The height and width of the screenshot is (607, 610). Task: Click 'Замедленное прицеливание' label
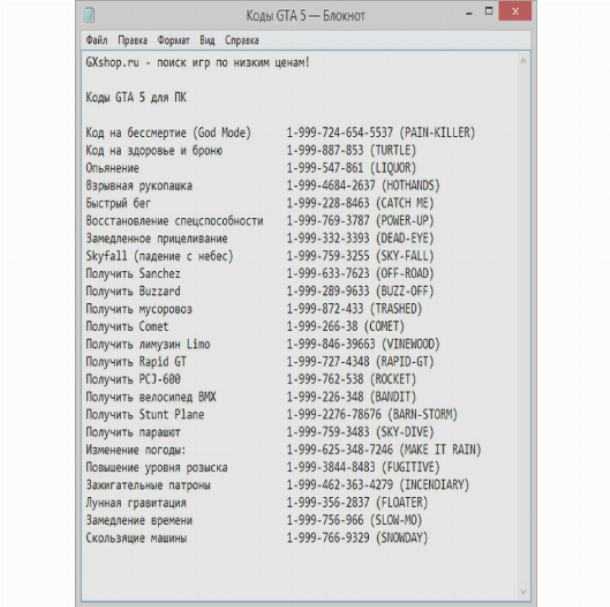(156, 238)
